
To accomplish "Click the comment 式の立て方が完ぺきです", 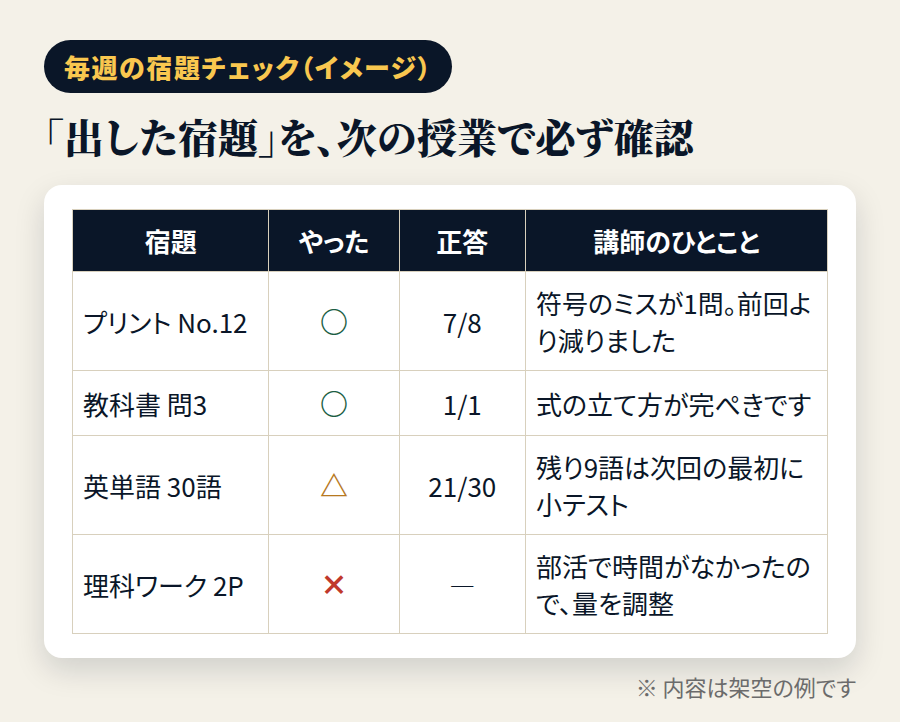I will click(673, 405).
